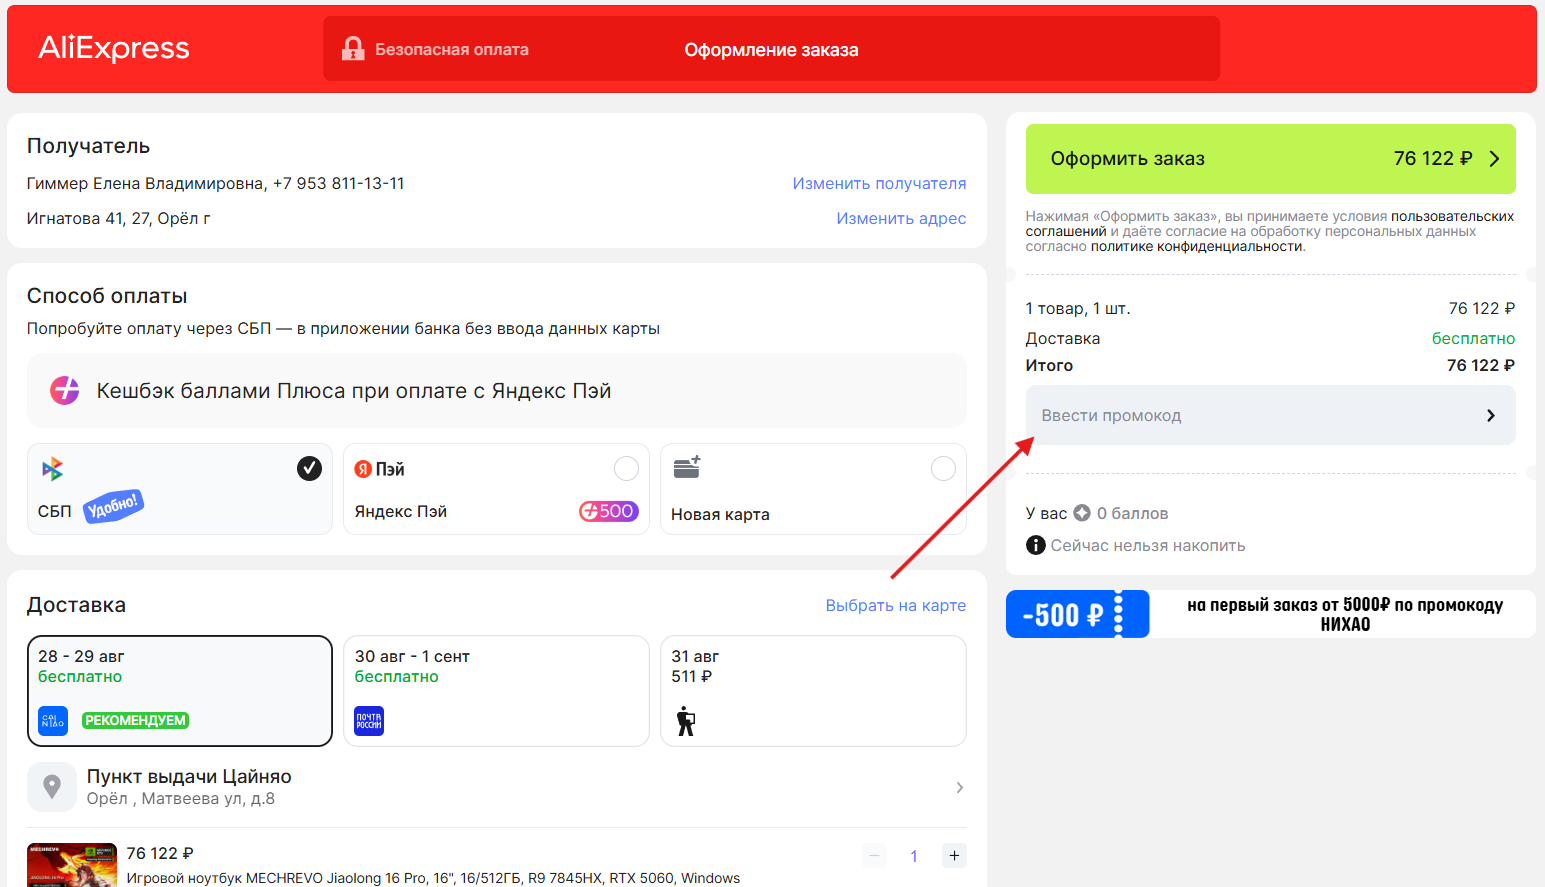Viewport: 1545px width, 887px height.
Task: Click the '0 баллов' text
Action: 1132,513
